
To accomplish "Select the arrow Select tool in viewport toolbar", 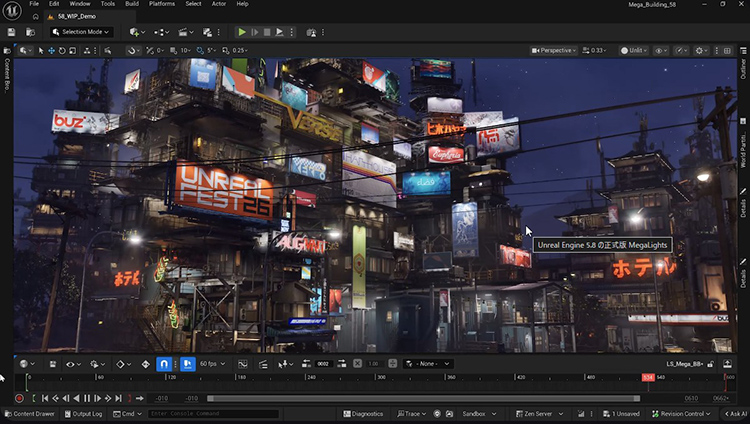I will click(x=41, y=50).
